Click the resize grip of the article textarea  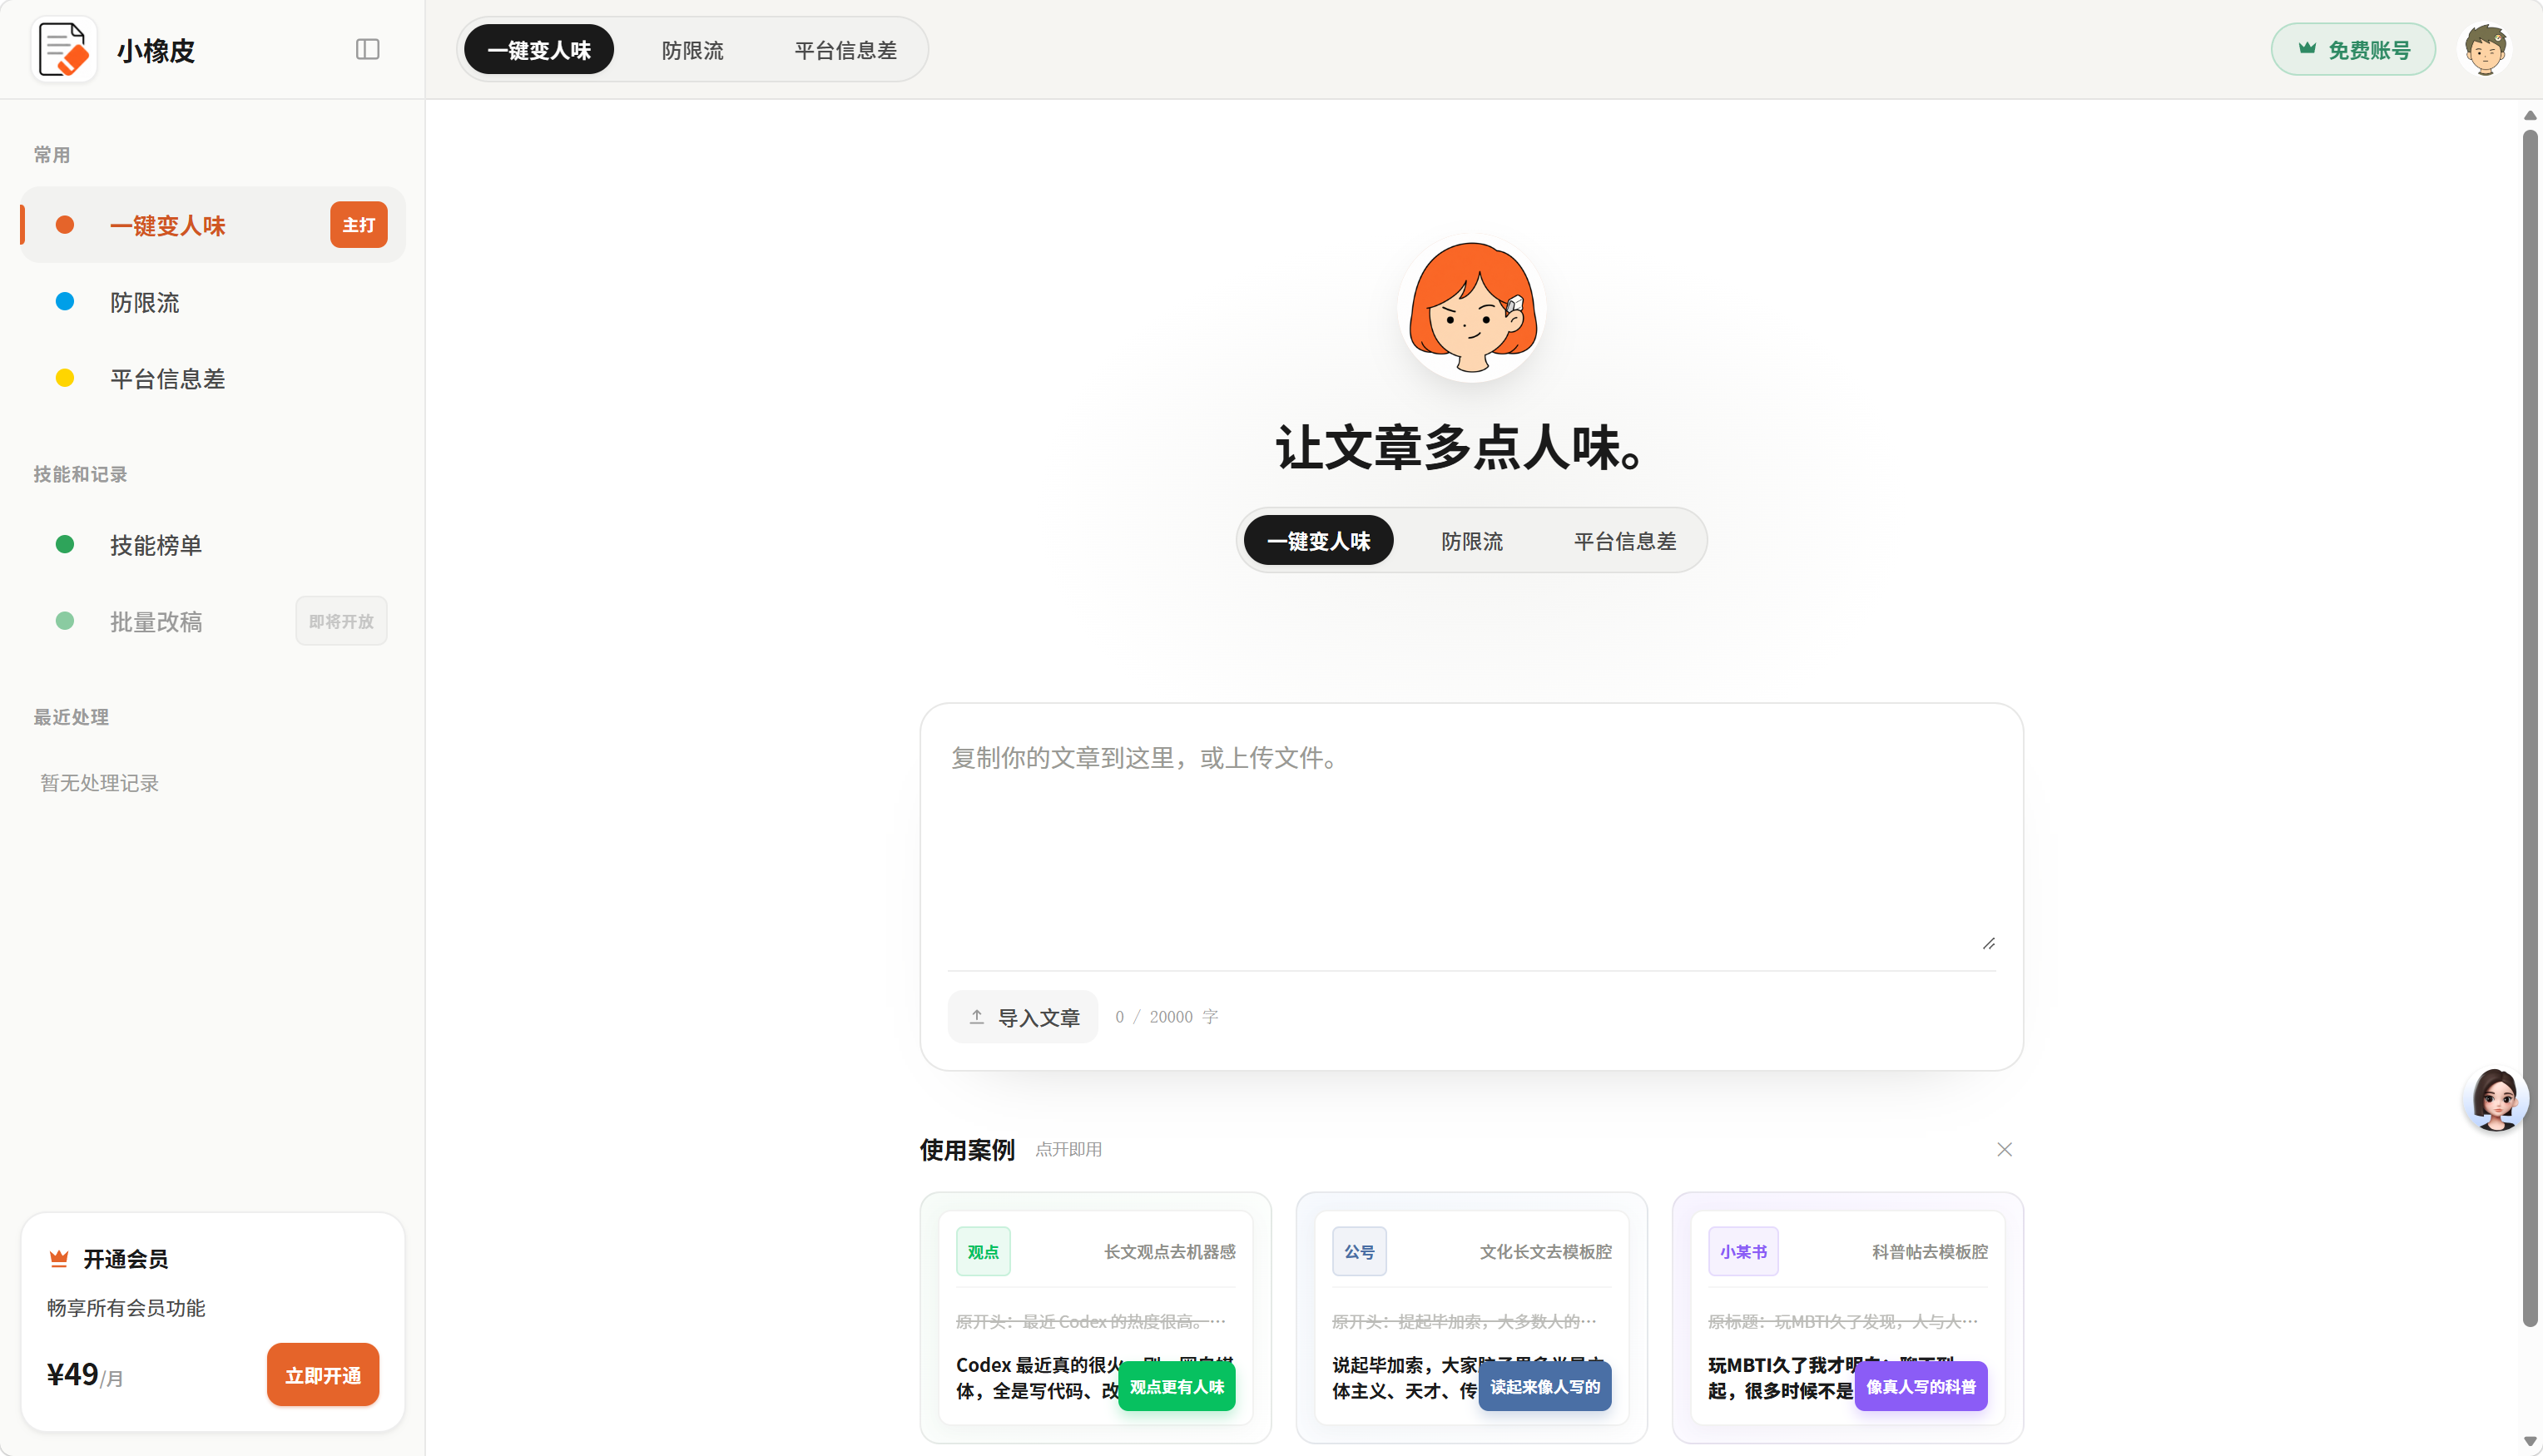[x=1988, y=944]
